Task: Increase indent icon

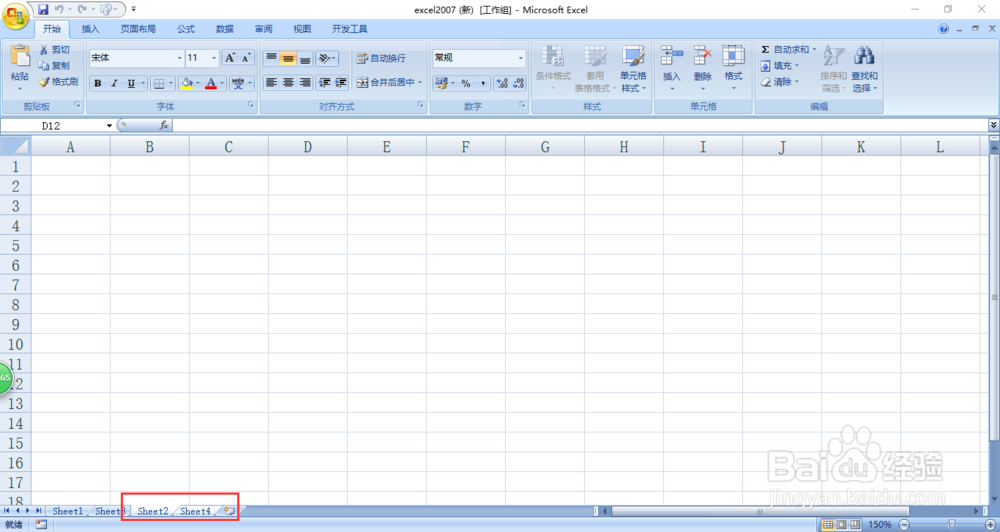Action: click(x=341, y=82)
